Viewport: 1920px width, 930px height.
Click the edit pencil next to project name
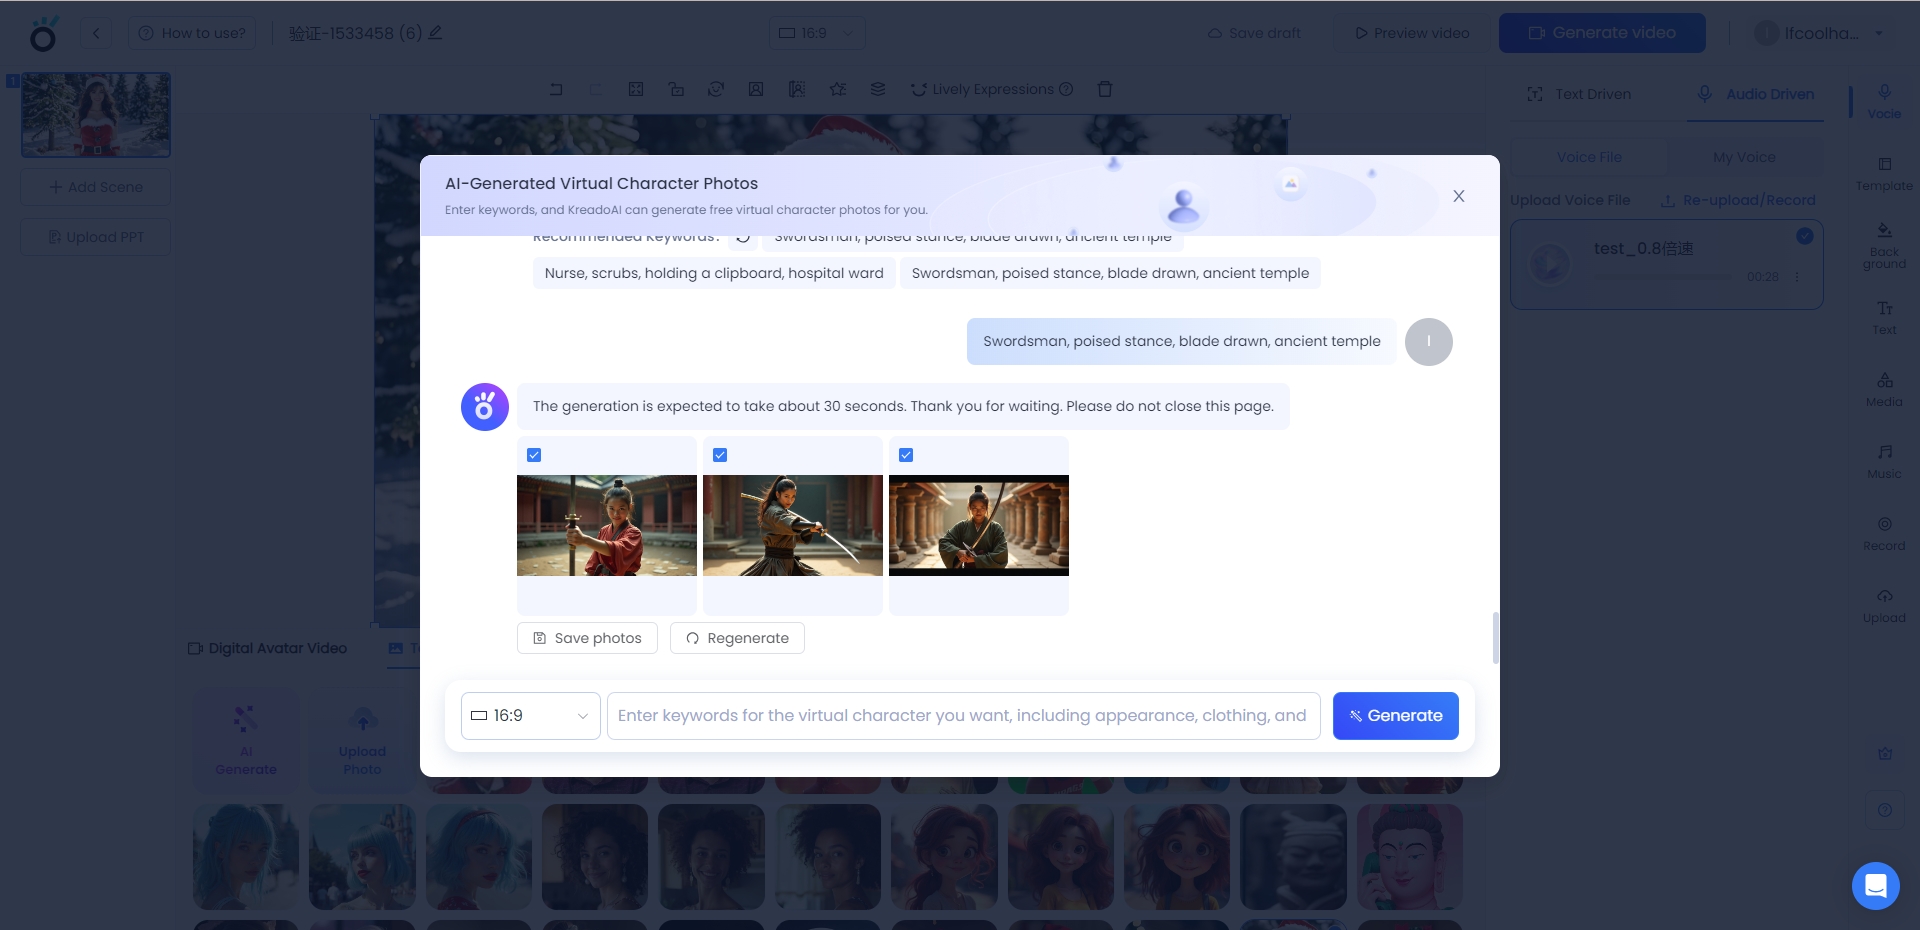tap(435, 33)
